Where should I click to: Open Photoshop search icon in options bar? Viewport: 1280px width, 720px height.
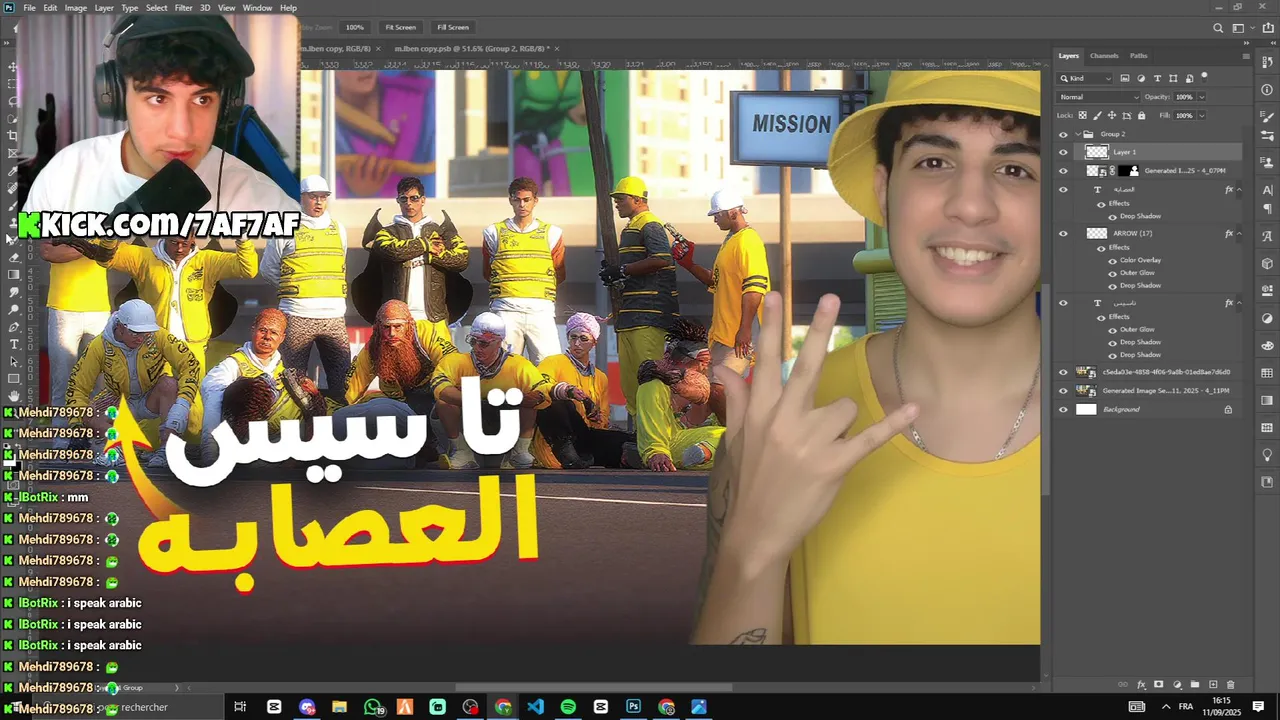point(1217,28)
